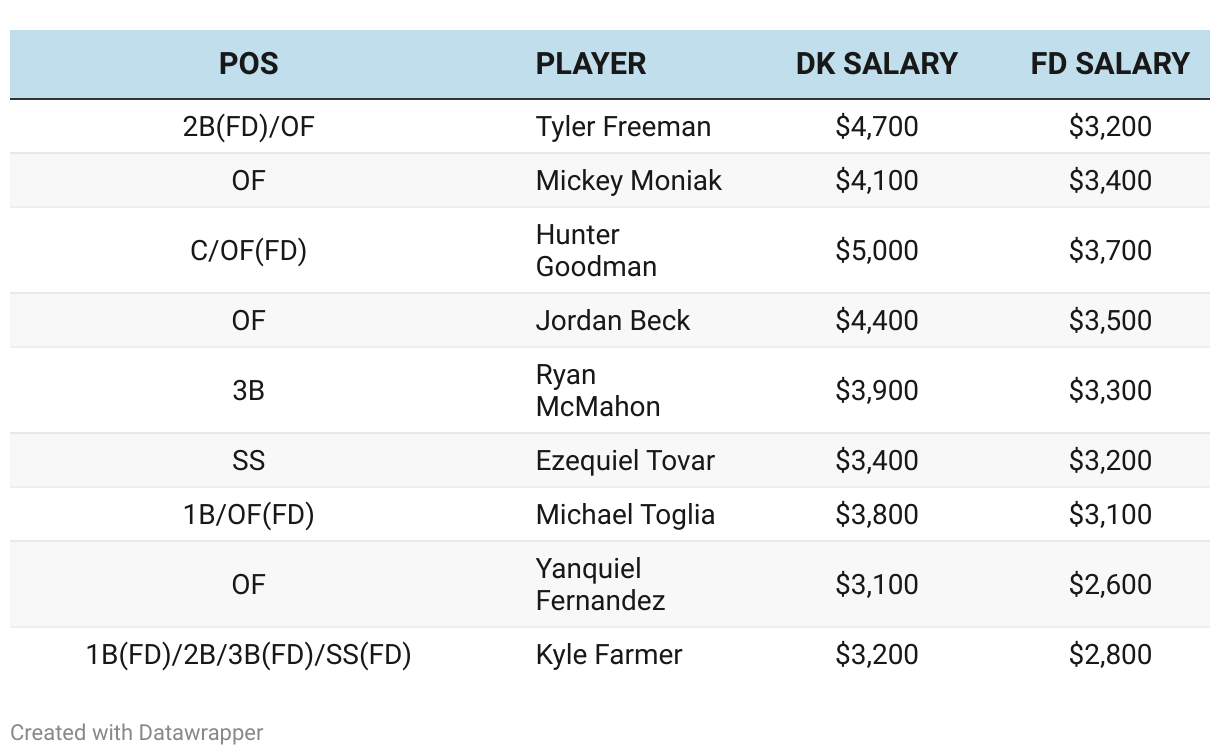Select the PLAYER column header

591,64
